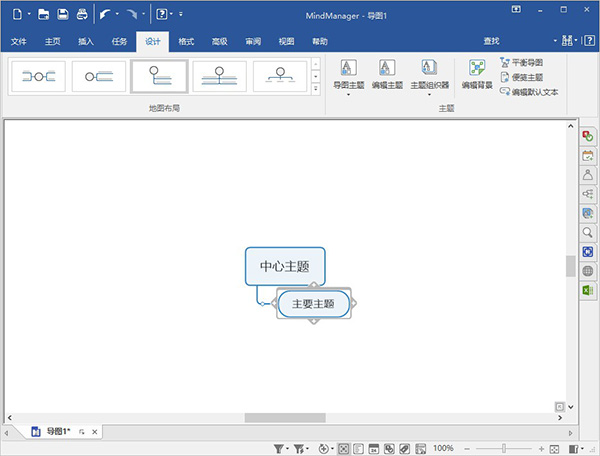Select the tree map layout with center line
Screen dimensions: 600x456
click(x=219, y=76)
